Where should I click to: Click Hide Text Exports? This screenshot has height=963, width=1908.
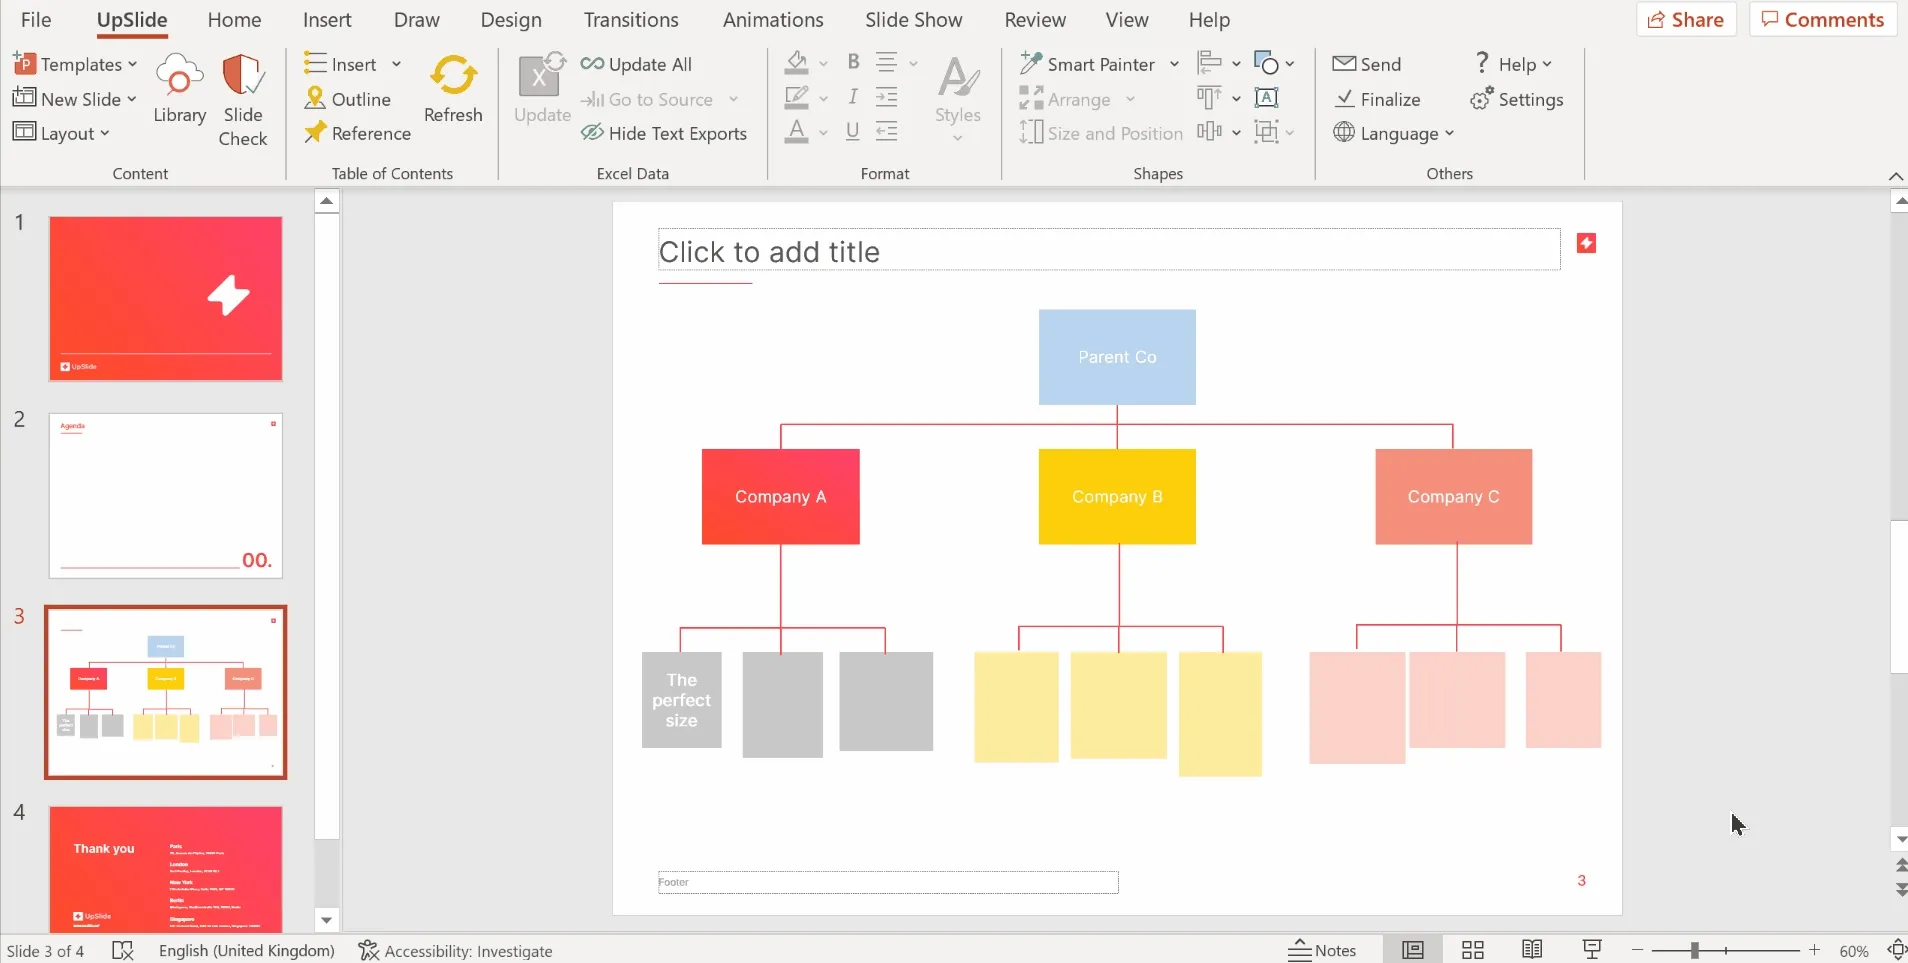pos(664,133)
